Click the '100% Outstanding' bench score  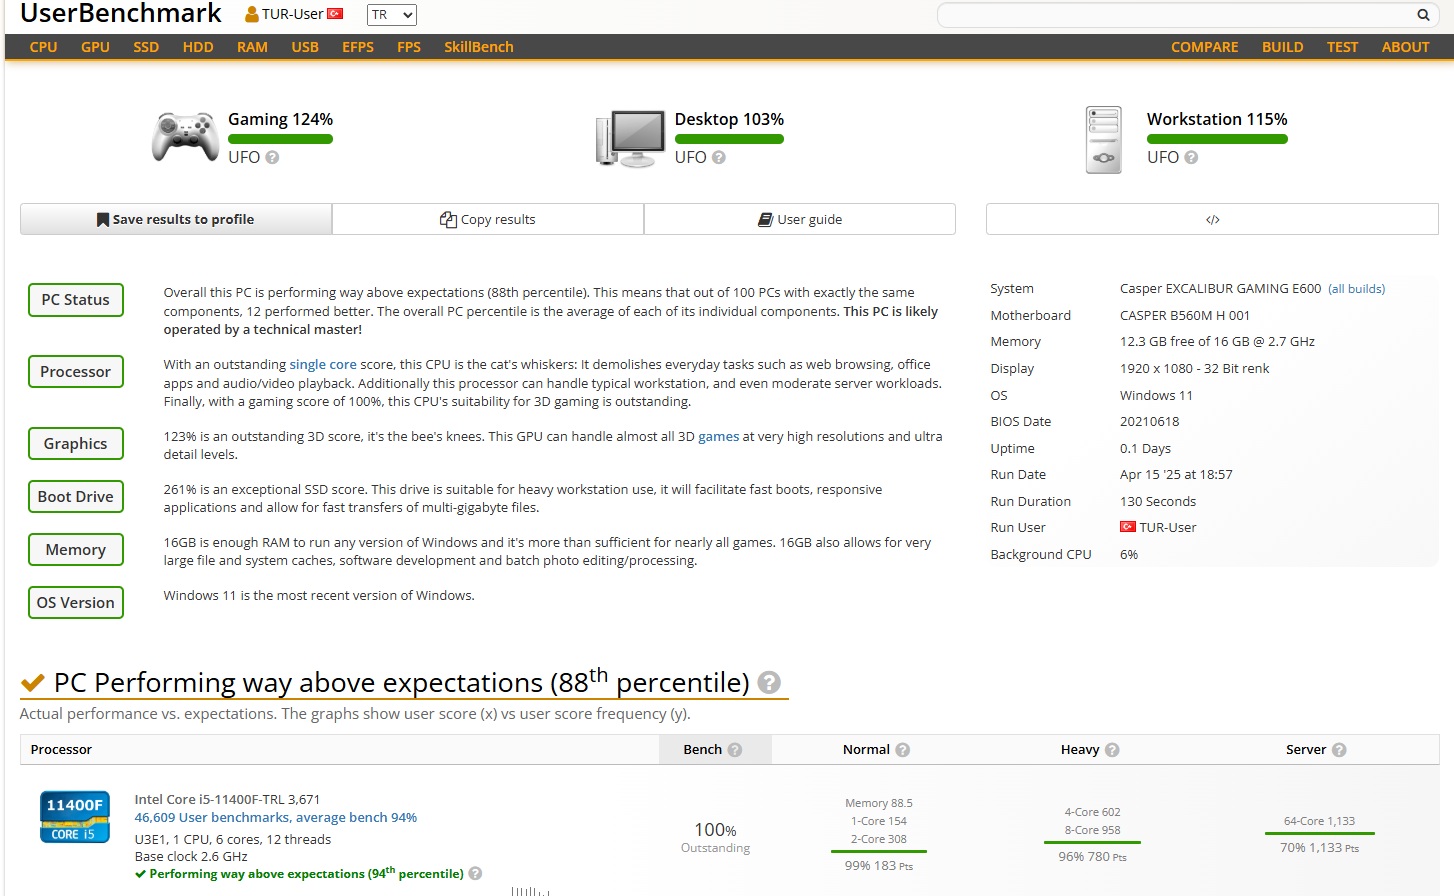coord(715,838)
